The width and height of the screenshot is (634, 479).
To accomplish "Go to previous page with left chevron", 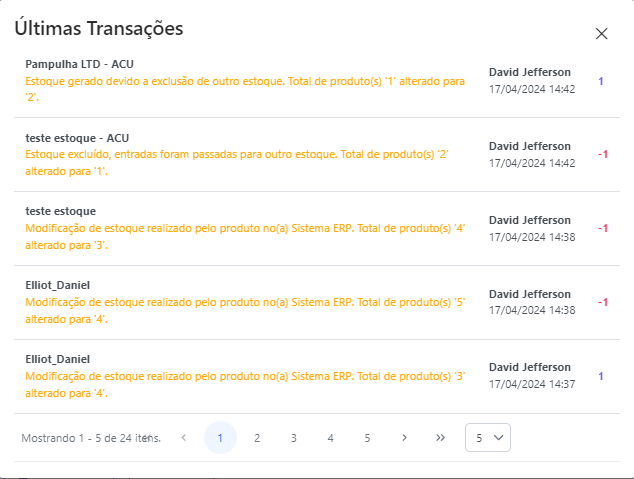I will [184, 438].
